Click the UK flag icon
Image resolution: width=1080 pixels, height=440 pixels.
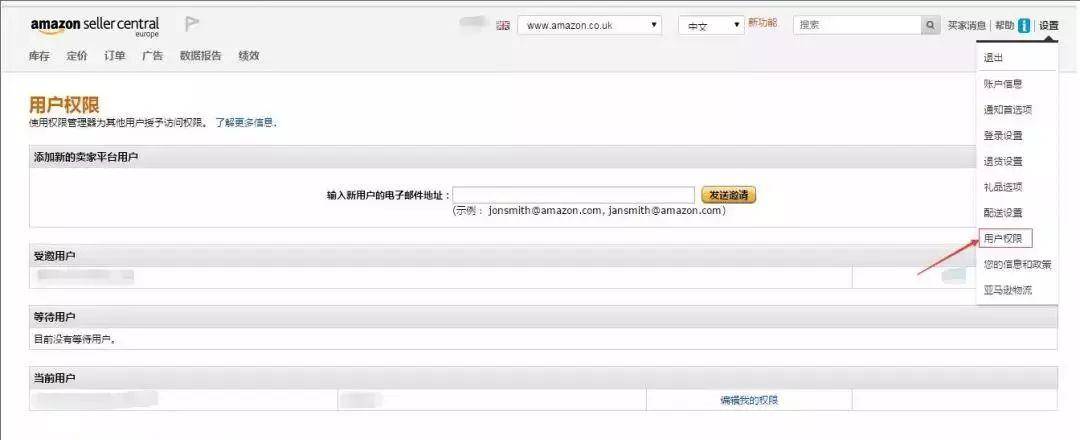point(503,25)
